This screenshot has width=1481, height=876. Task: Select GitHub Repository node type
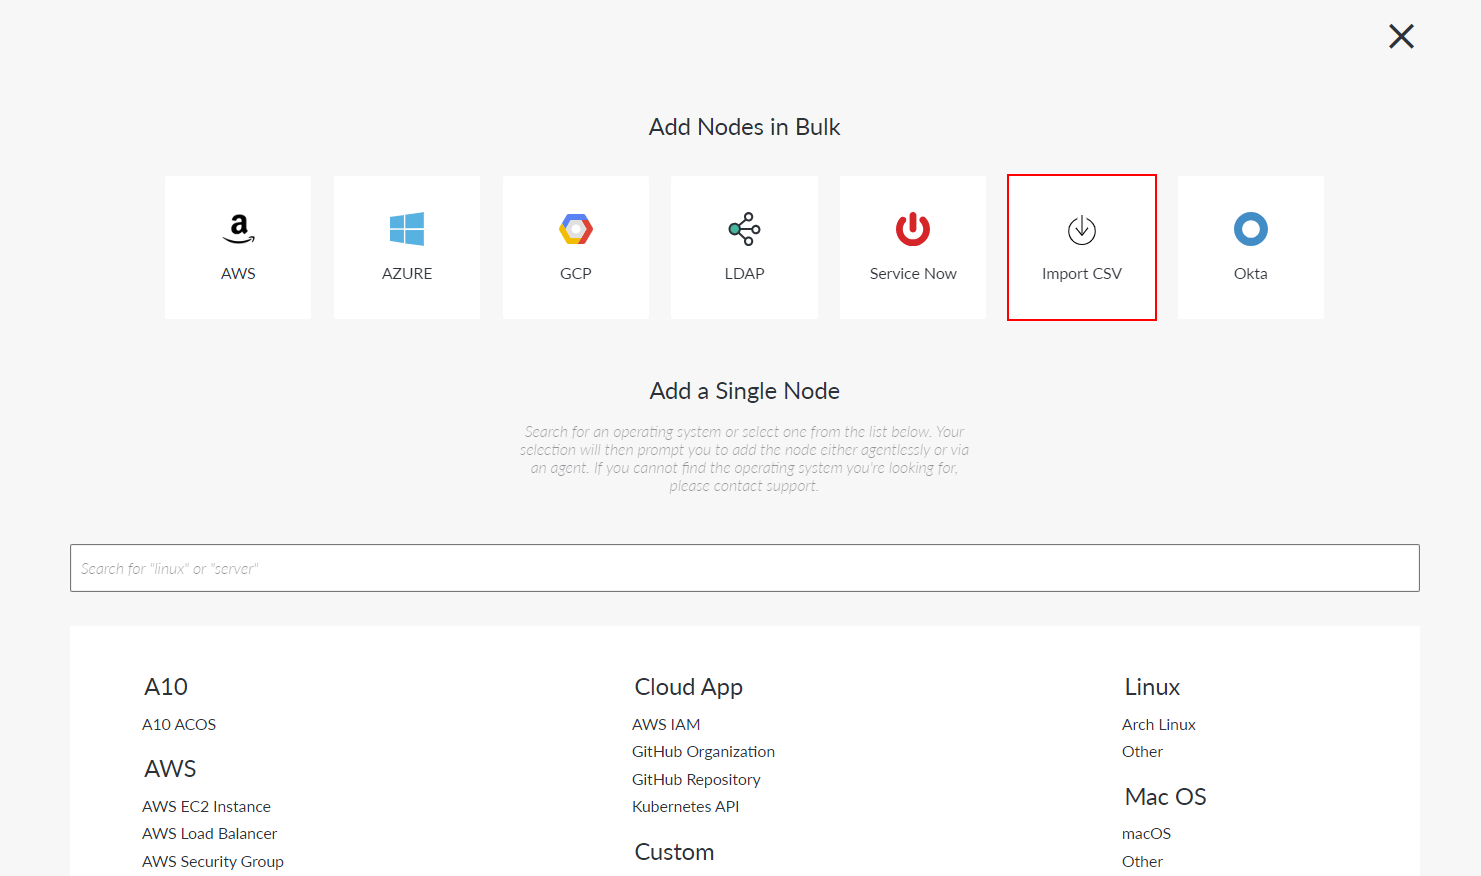pos(696,780)
